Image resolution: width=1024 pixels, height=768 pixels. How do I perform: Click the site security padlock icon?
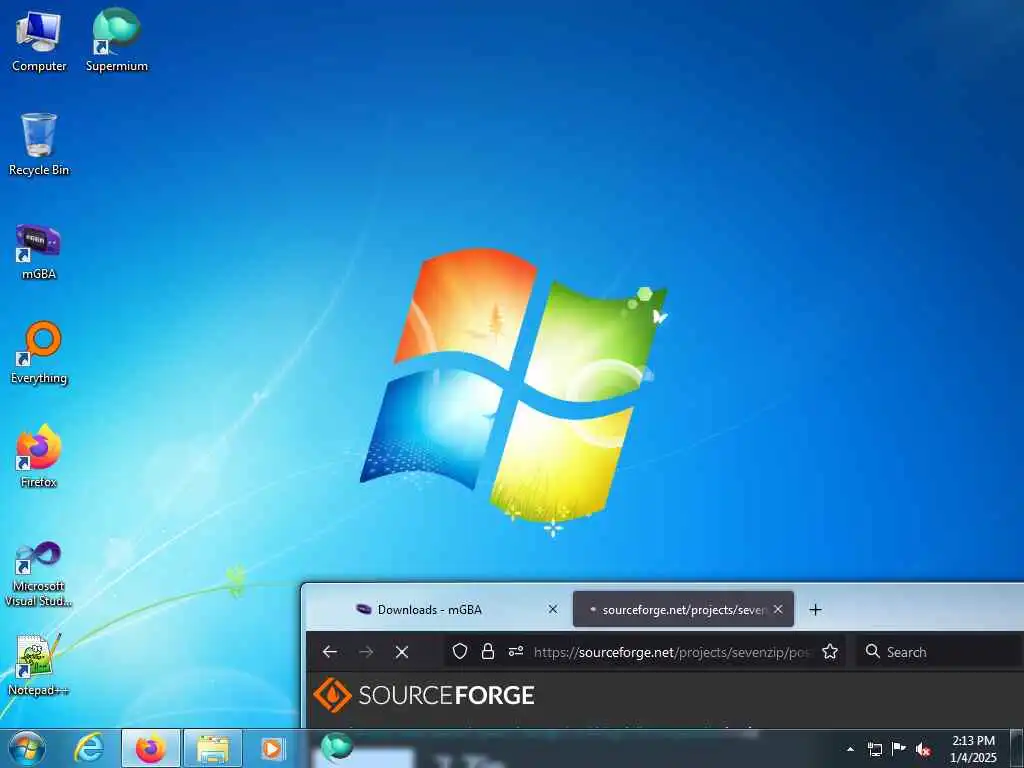click(x=488, y=652)
